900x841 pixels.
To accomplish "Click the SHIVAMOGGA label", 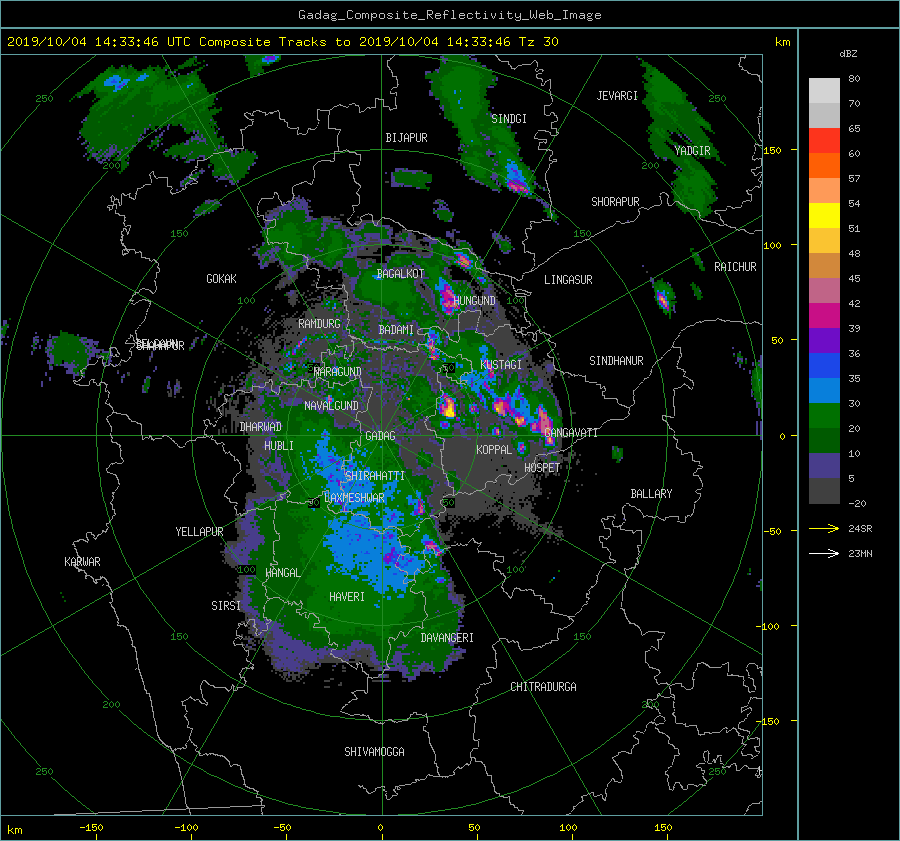I will [x=374, y=752].
